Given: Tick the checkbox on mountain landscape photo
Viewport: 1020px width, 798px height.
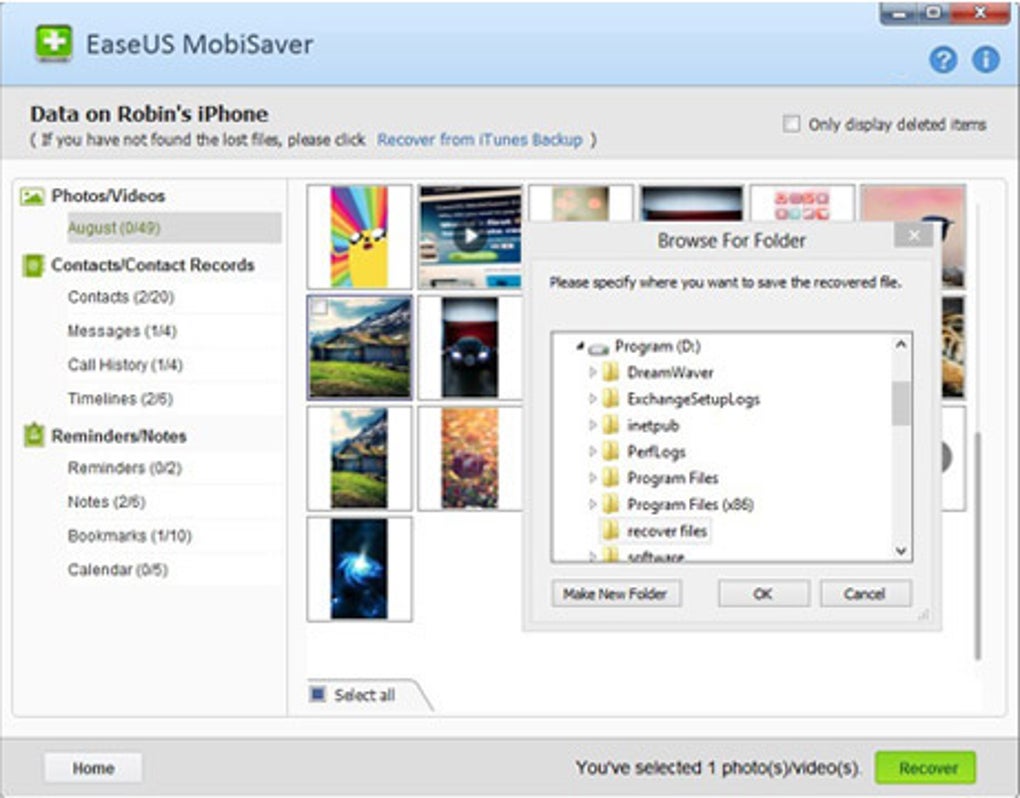Looking at the screenshot, I should (x=319, y=307).
